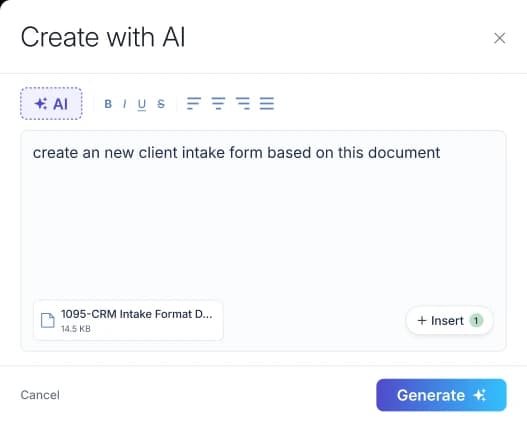This screenshot has height=425, width=527.
Task: Click the green attachment count badge
Action: [476, 321]
